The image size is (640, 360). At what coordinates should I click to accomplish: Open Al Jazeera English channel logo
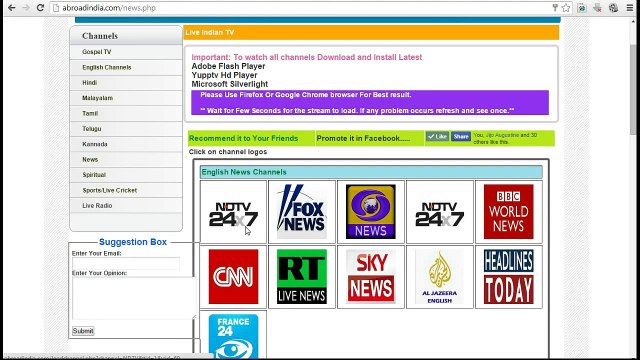click(440, 277)
